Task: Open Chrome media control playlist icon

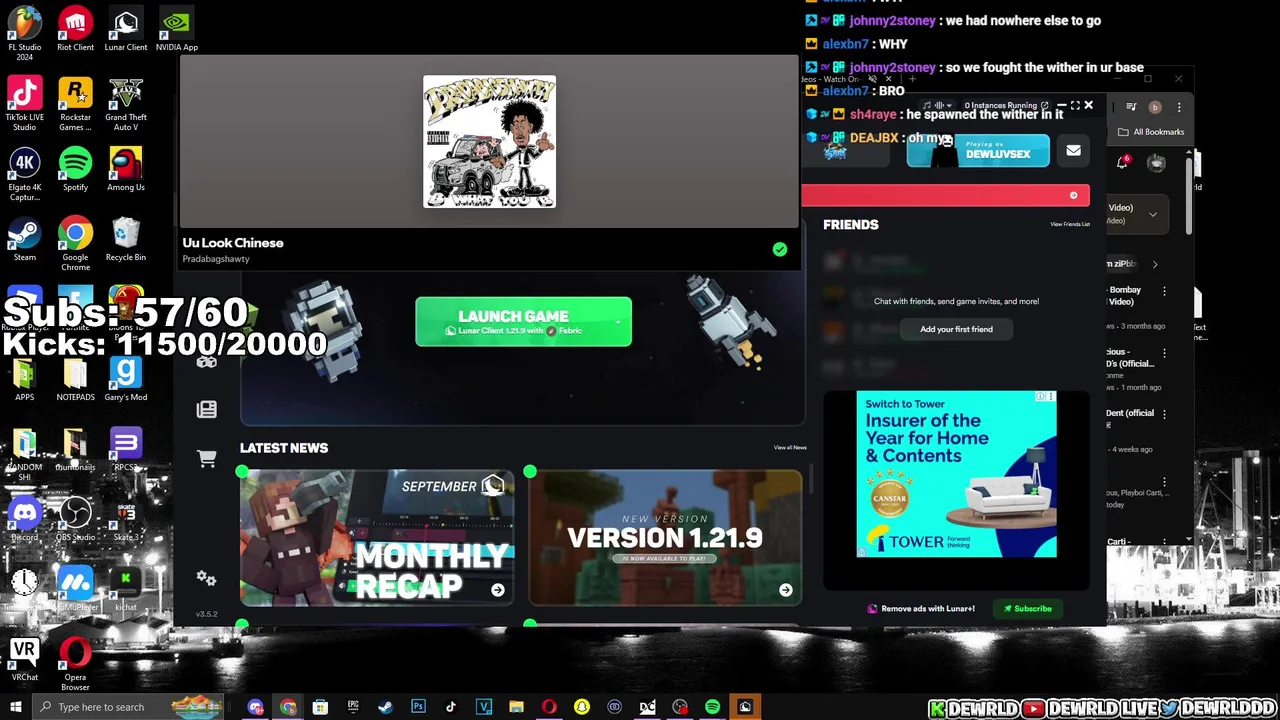Action: click(1131, 107)
